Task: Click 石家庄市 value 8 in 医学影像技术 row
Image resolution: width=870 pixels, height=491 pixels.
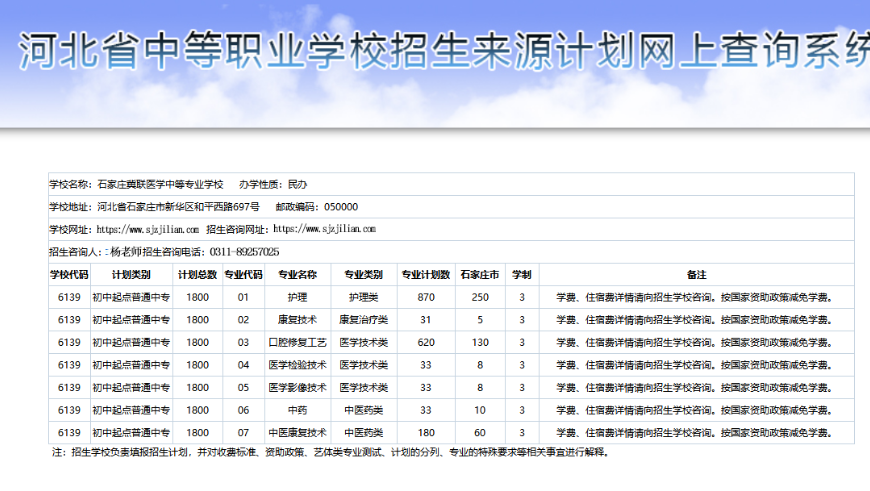Action: (480, 388)
